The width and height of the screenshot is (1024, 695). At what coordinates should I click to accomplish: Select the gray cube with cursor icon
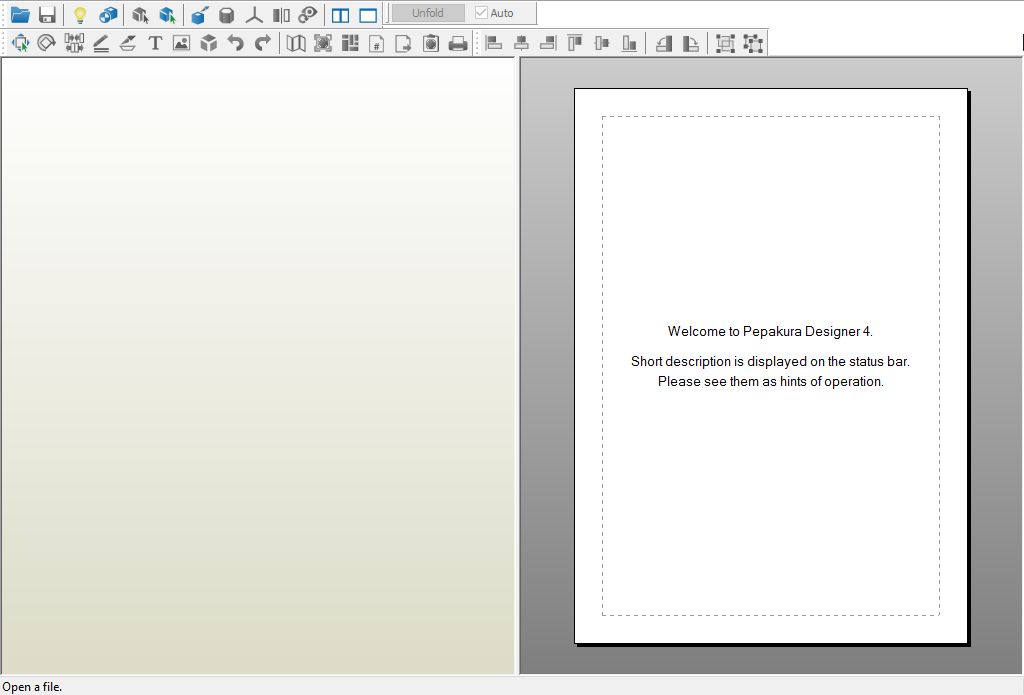pyautogui.click(x=140, y=14)
